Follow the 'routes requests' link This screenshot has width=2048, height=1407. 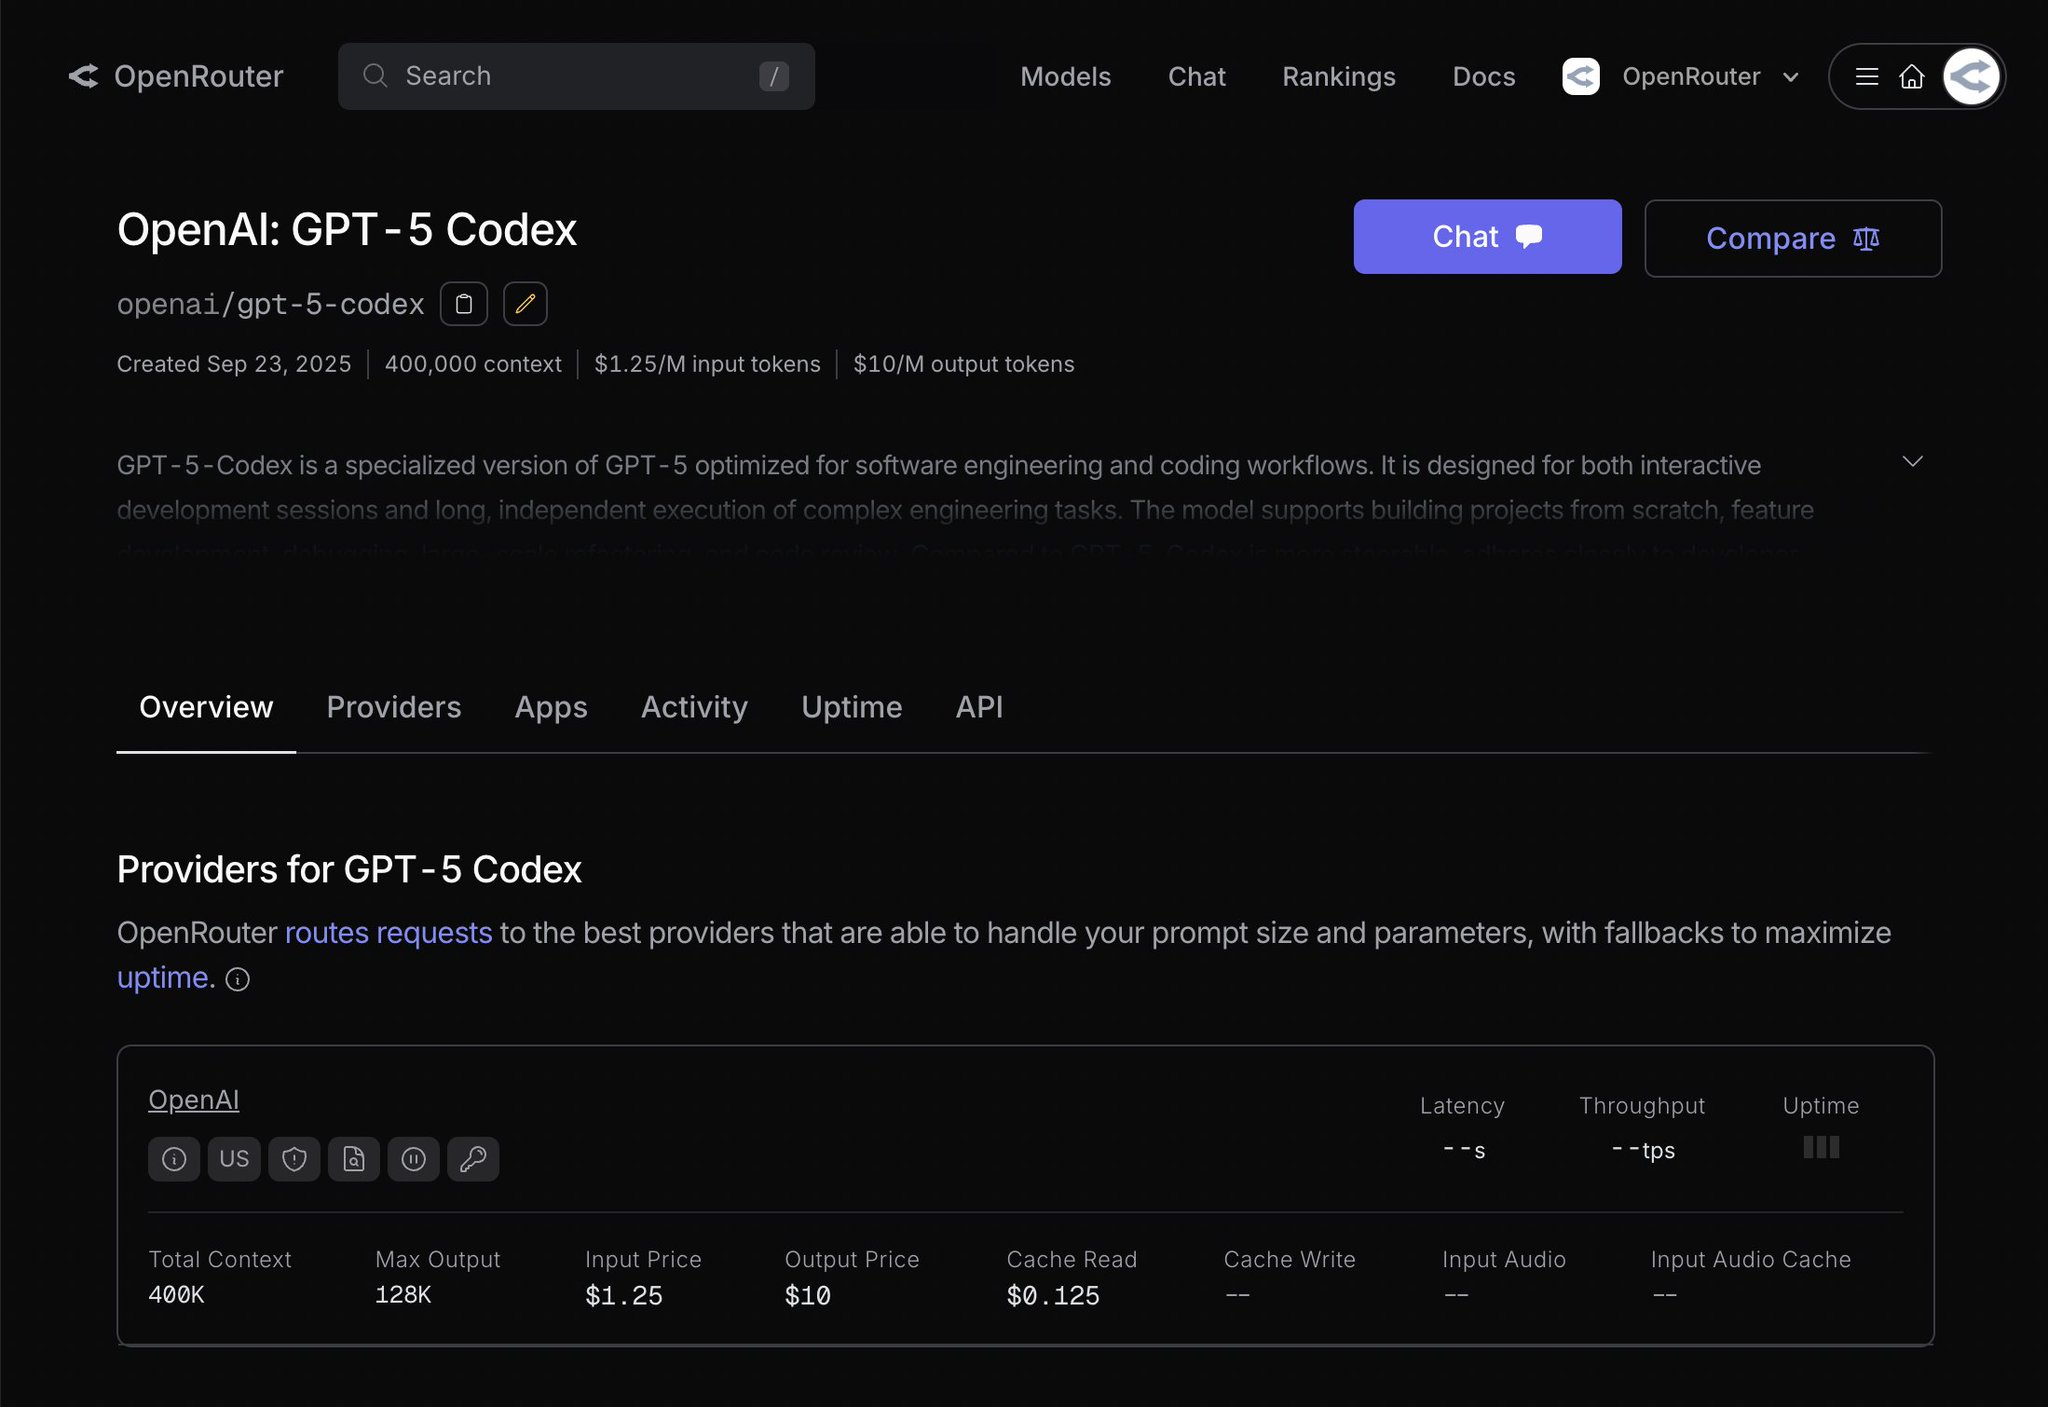coord(389,932)
